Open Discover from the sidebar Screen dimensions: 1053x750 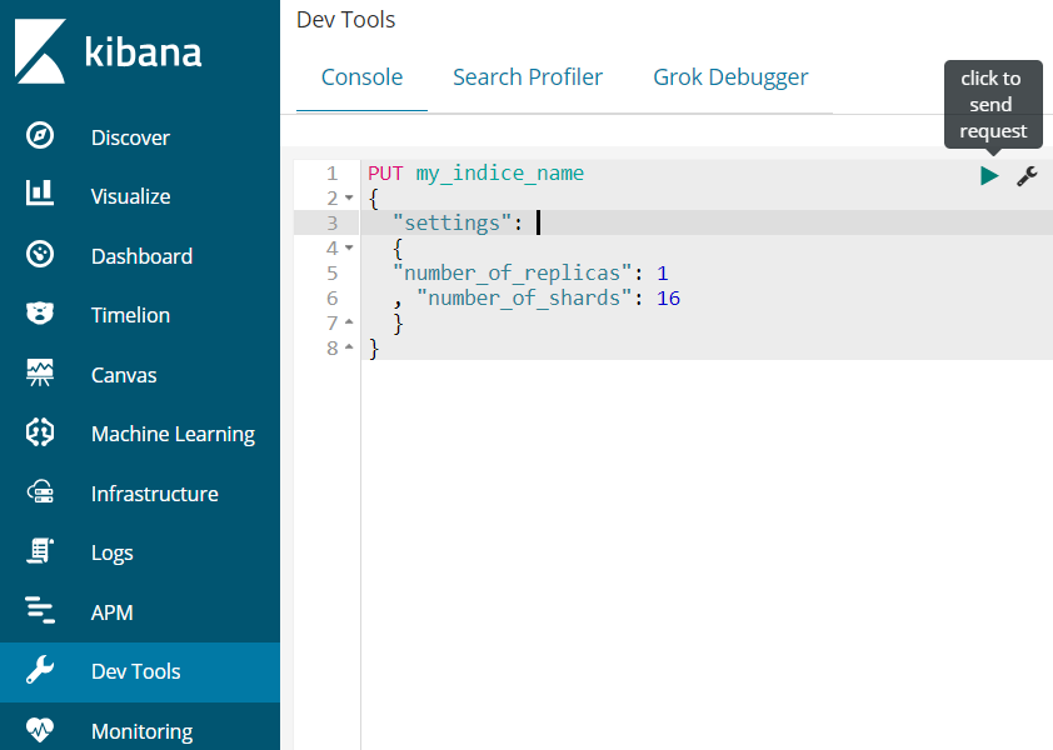tap(130, 138)
